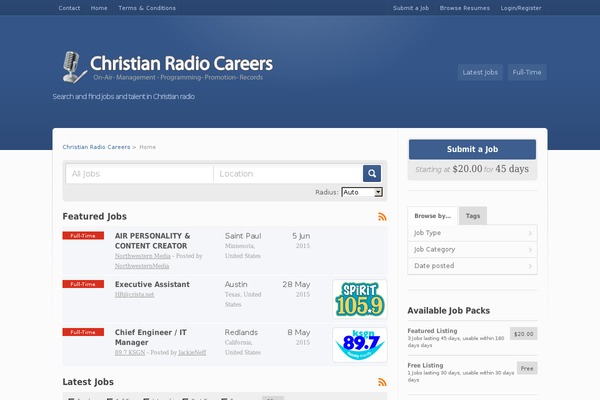Select the Browse by... tab
600x400 pixels.
pyautogui.click(x=432, y=216)
